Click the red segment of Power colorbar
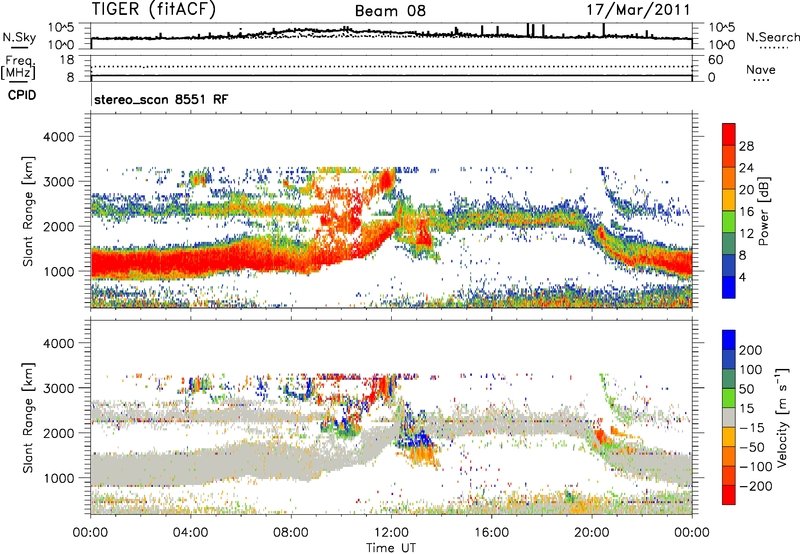Screen dimensions: 800x554 click(x=729, y=134)
